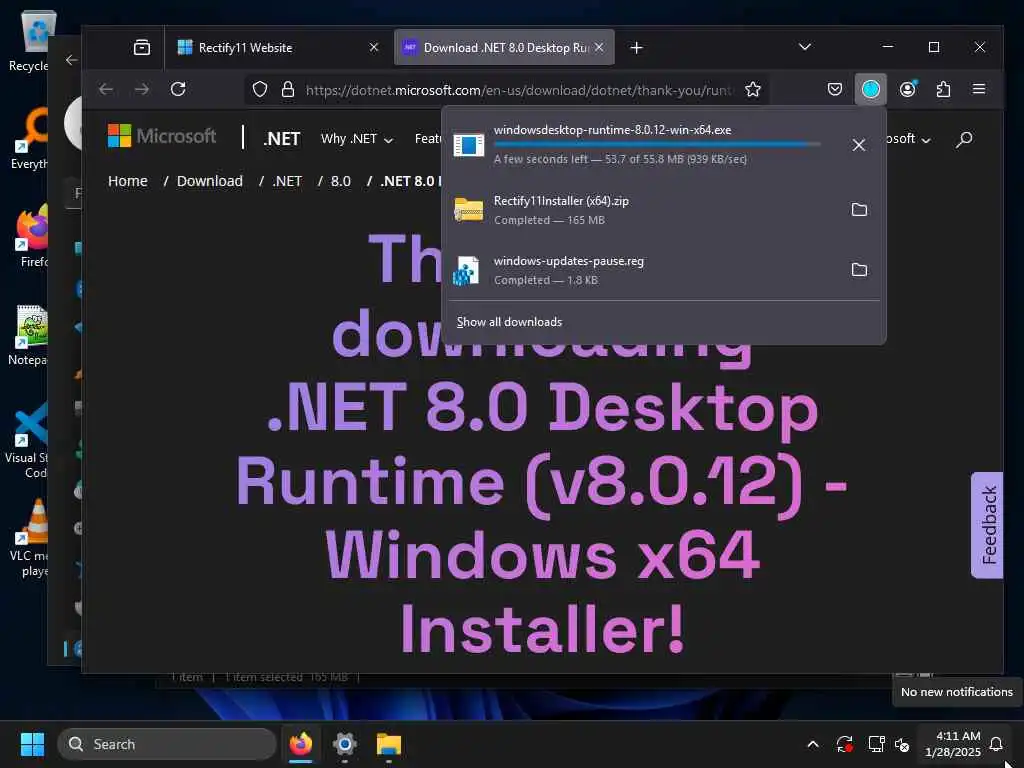Click the muted volume tray icon
Screen dimensions: 1024x768
[x=902, y=744]
